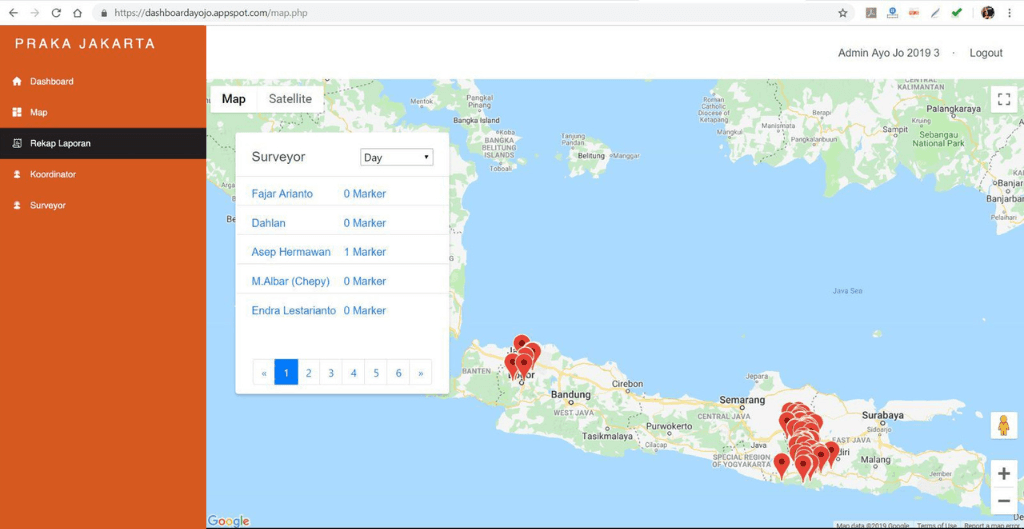Open Rekap Laporan menu item
The height and width of the screenshot is (529, 1024).
point(60,143)
